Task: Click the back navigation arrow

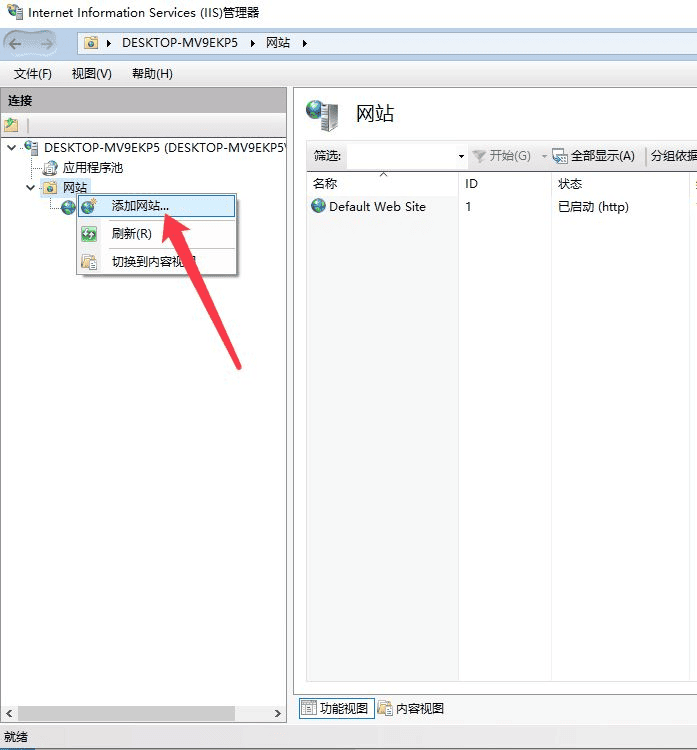Action: [x=15, y=44]
